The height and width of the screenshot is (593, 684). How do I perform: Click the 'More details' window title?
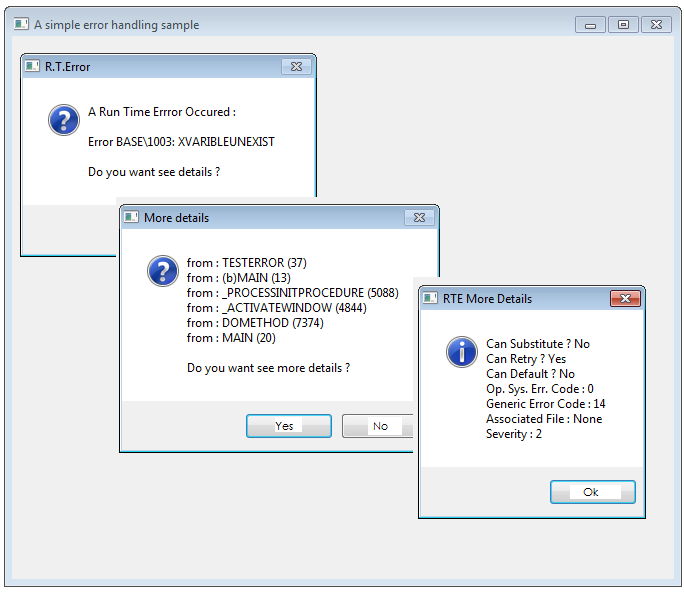(176, 218)
